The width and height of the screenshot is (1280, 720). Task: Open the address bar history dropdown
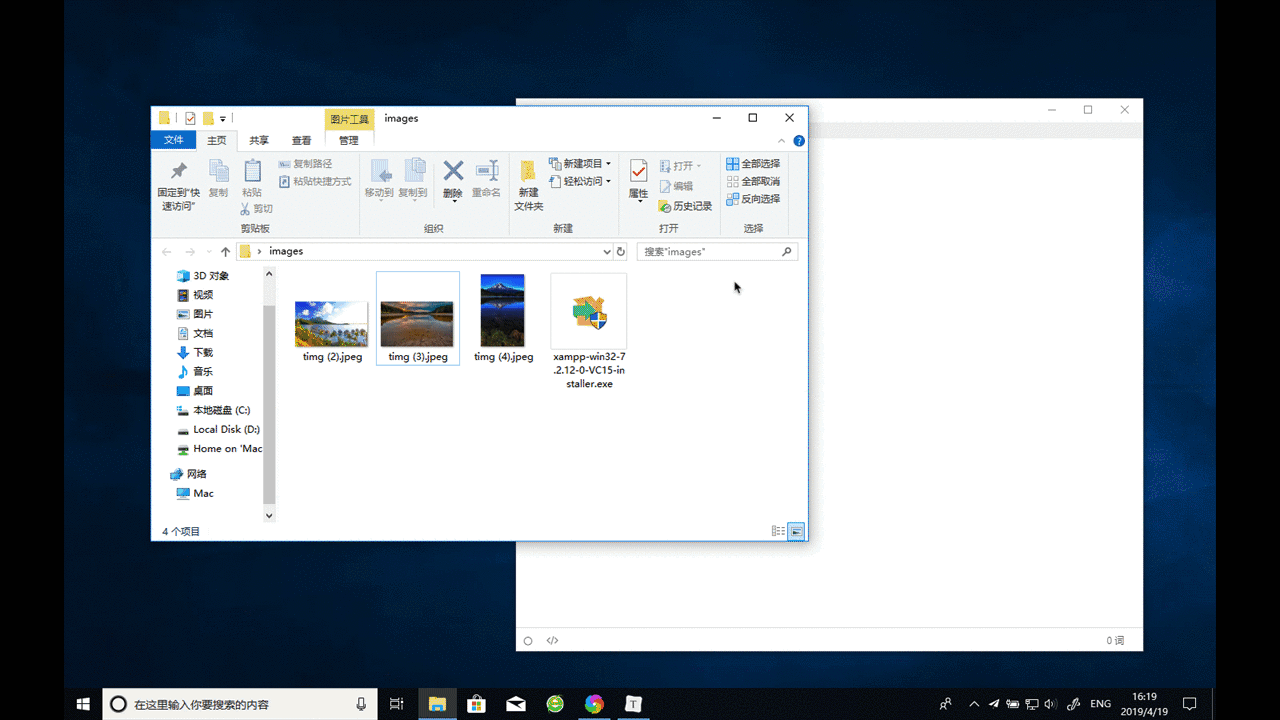point(607,251)
